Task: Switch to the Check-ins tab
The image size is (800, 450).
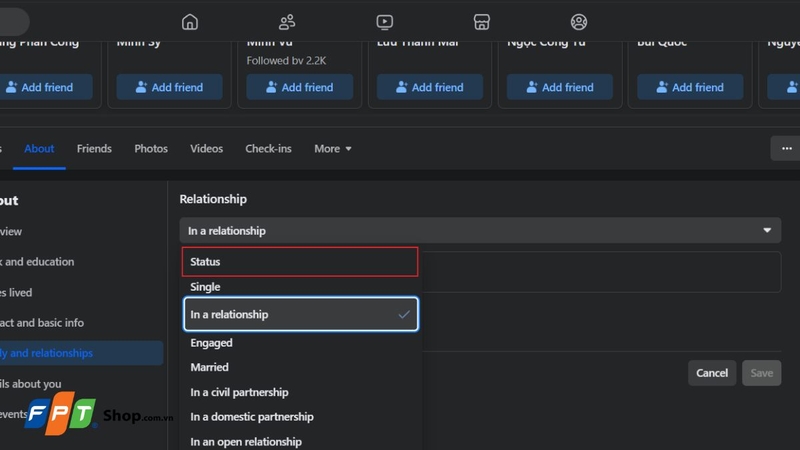Action: tap(268, 148)
